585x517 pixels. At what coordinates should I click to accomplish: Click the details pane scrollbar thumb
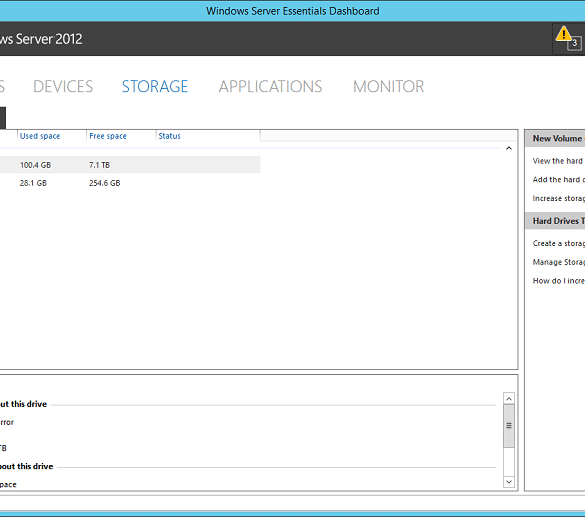point(509,426)
